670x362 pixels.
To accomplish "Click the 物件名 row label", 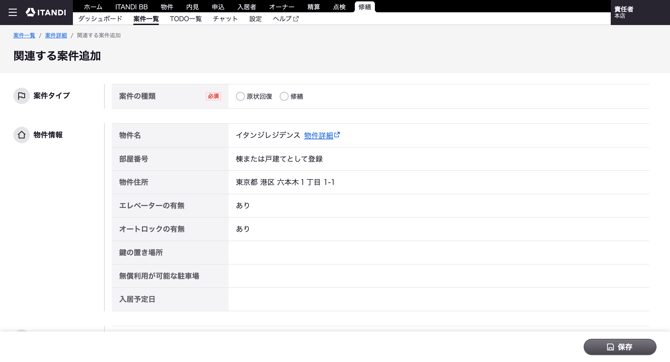I will (x=130, y=135).
